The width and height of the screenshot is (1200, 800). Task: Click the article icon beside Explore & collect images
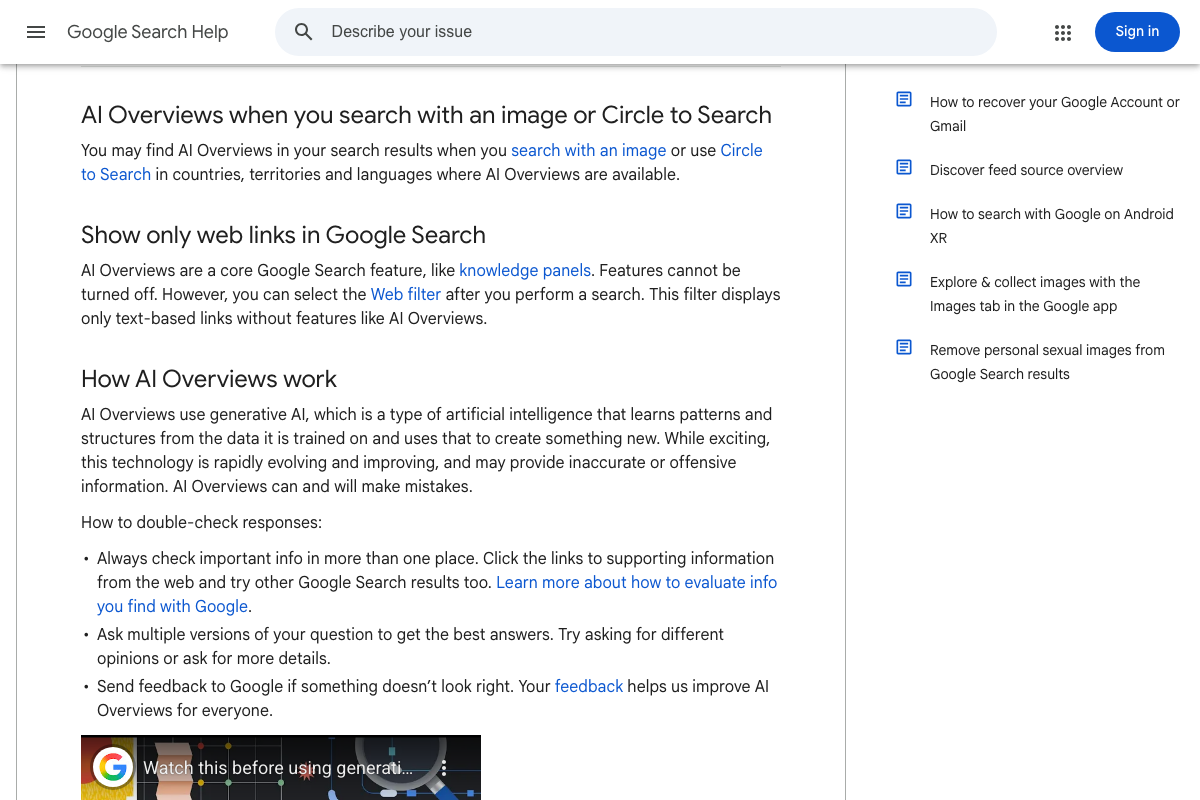pyautogui.click(x=904, y=279)
